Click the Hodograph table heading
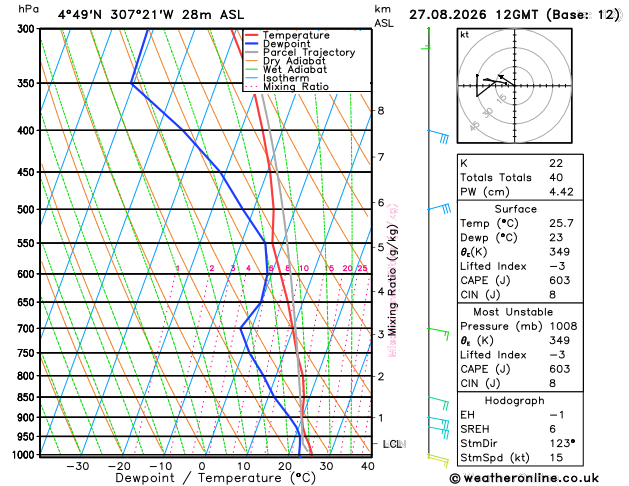Screen dimensions: 629x486 point(514,401)
